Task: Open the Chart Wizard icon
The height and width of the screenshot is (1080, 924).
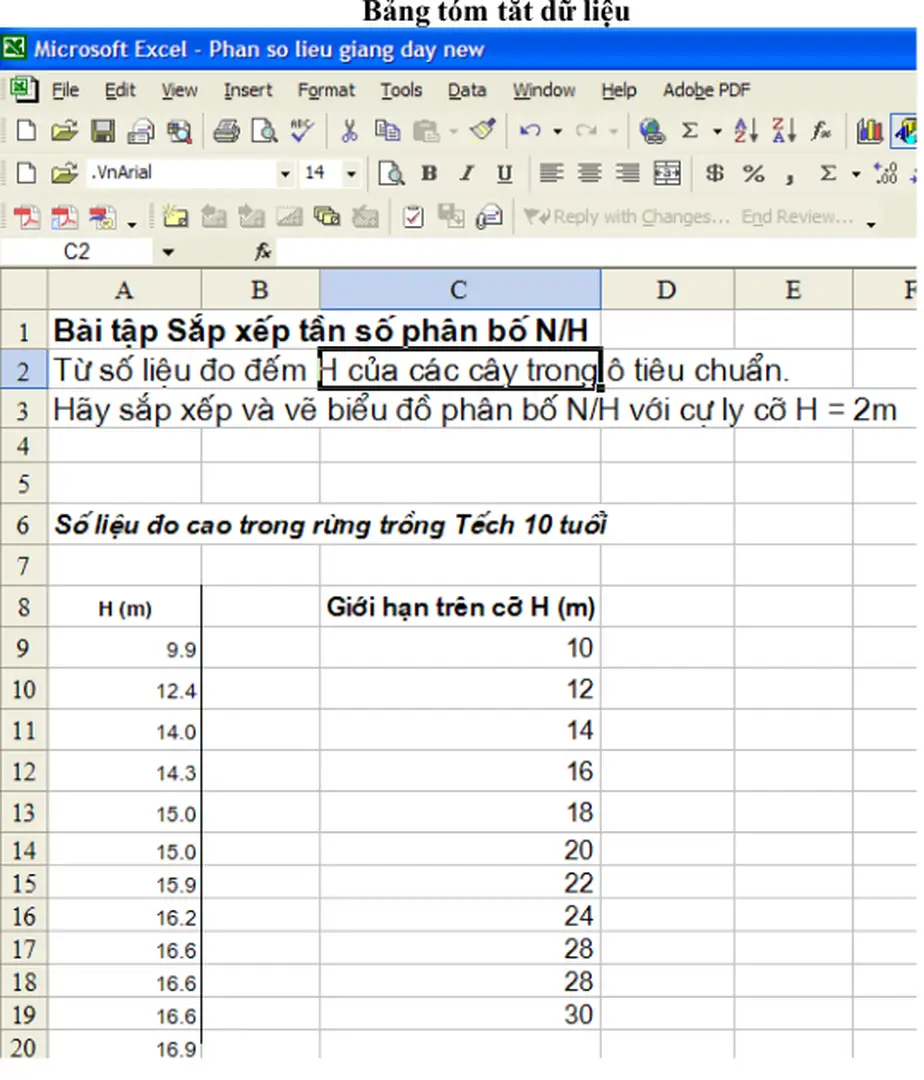Action: tap(870, 131)
